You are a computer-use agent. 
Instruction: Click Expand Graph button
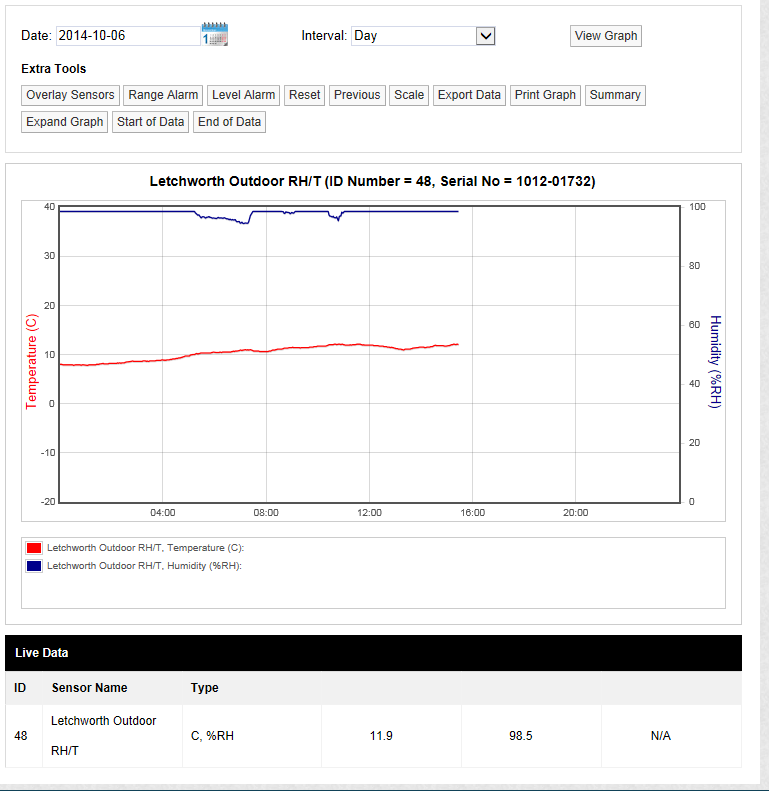pyautogui.click(x=65, y=122)
